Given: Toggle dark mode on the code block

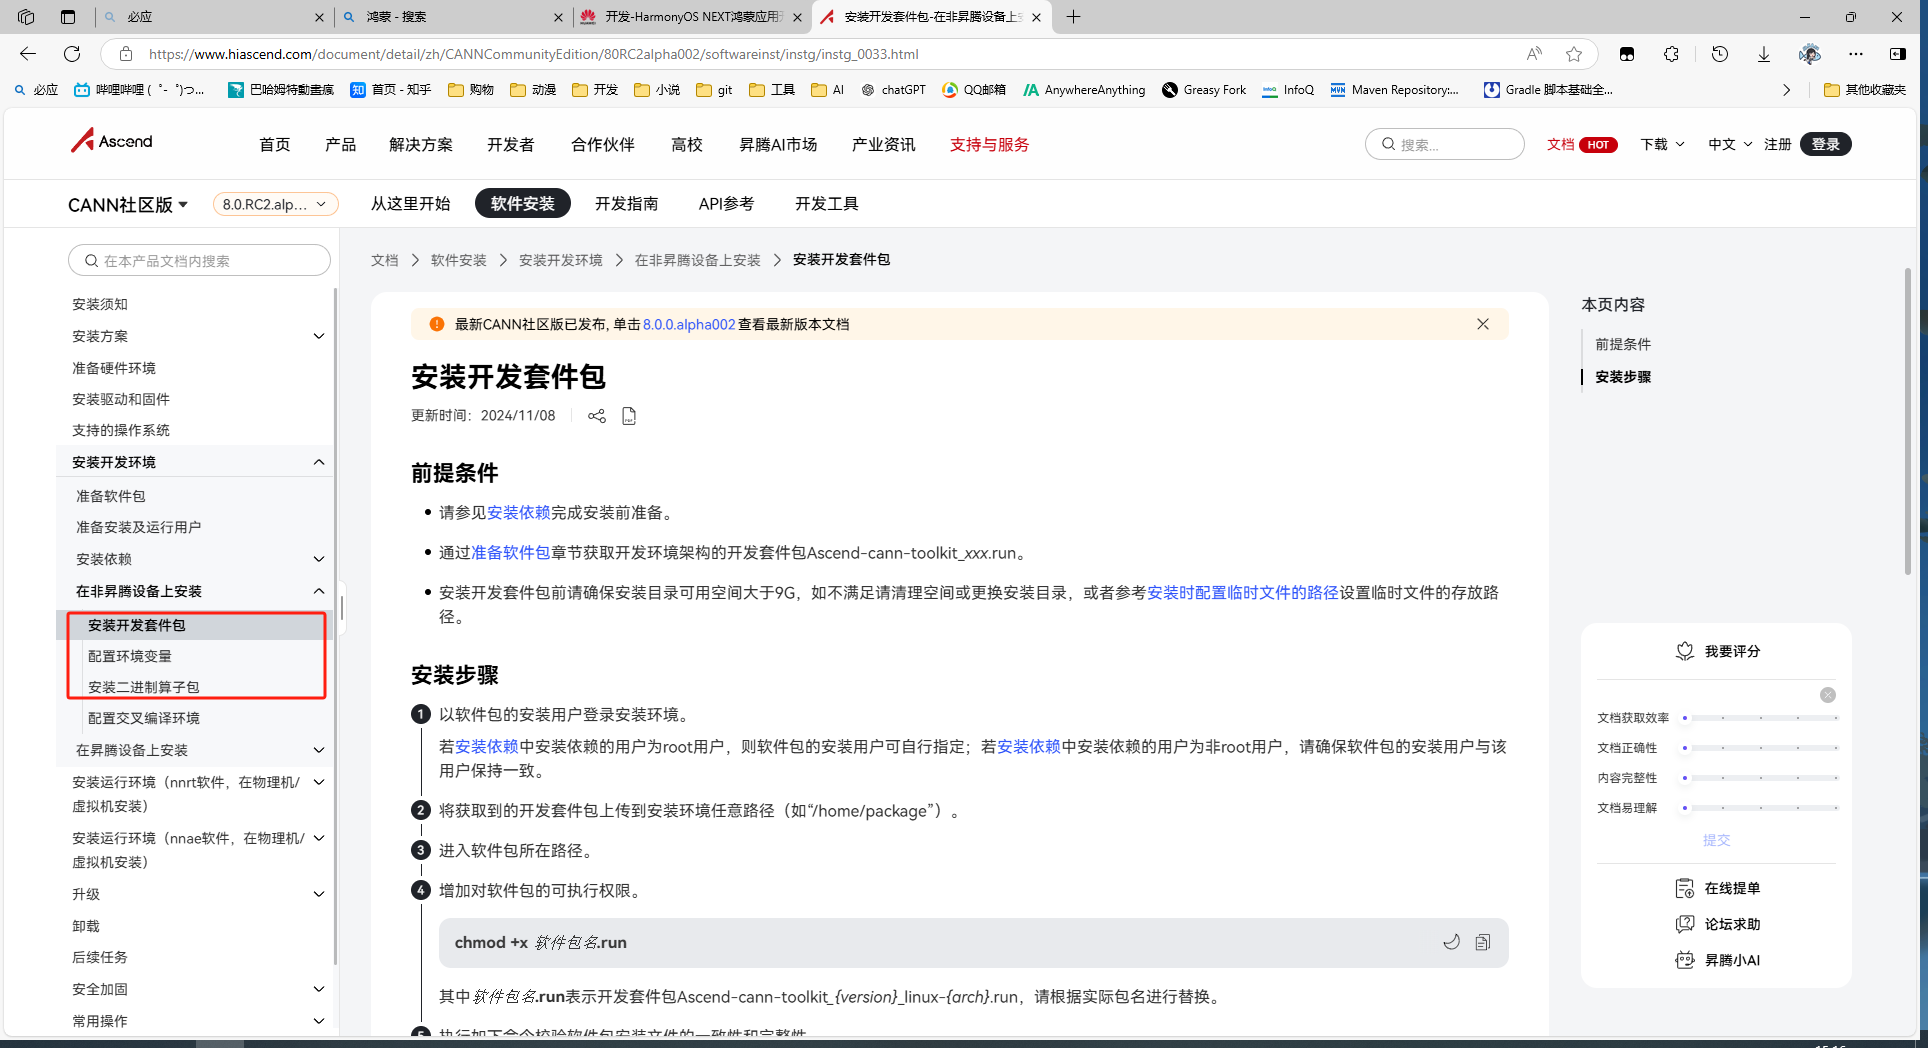Looking at the screenshot, I should click(1451, 942).
